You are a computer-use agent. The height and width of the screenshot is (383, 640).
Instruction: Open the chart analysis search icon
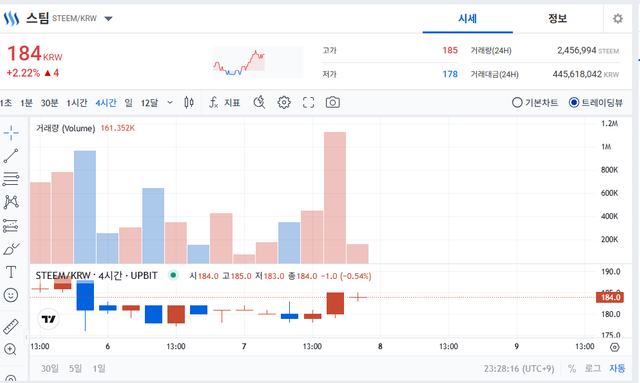(x=259, y=102)
